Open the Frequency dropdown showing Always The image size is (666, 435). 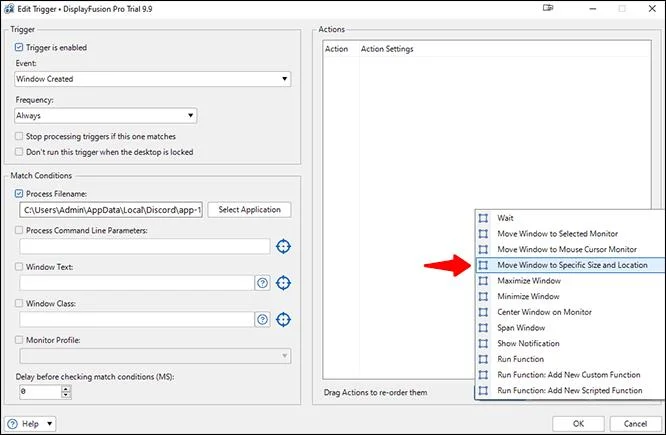tap(106, 116)
